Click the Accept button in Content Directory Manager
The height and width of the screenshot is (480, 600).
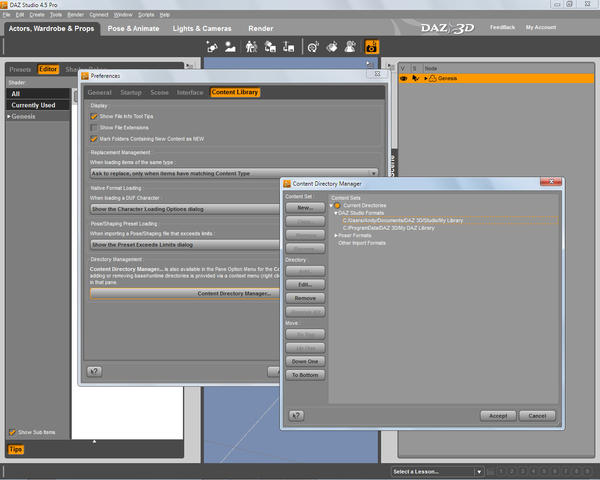pyautogui.click(x=497, y=415)
